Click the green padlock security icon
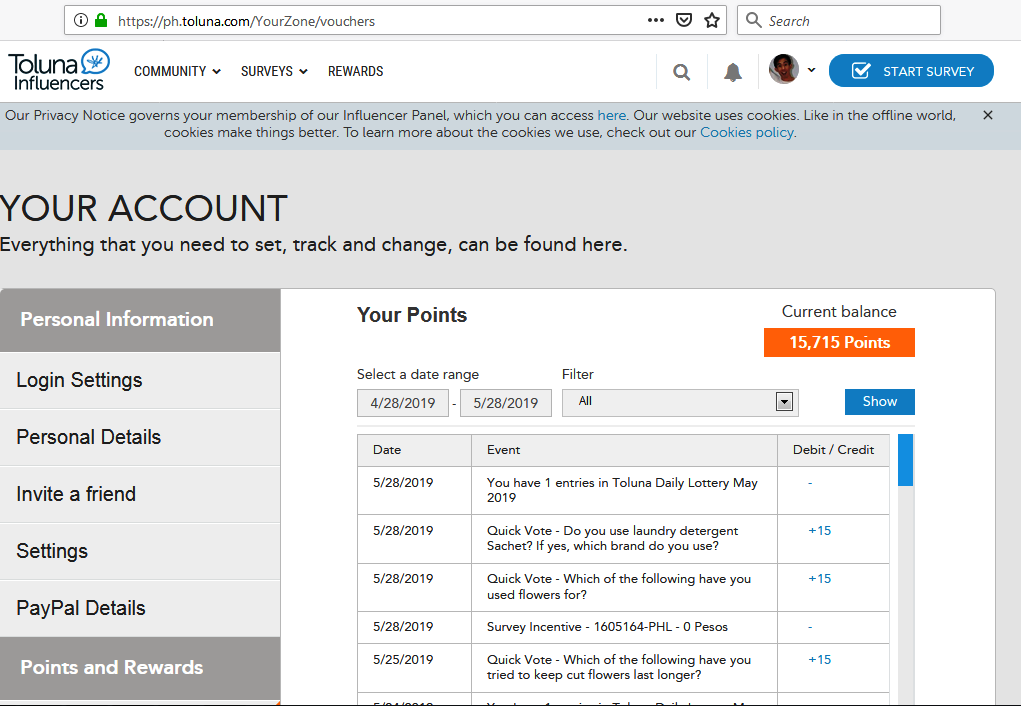Screen dimensions: 1021x706 (101, 20)
